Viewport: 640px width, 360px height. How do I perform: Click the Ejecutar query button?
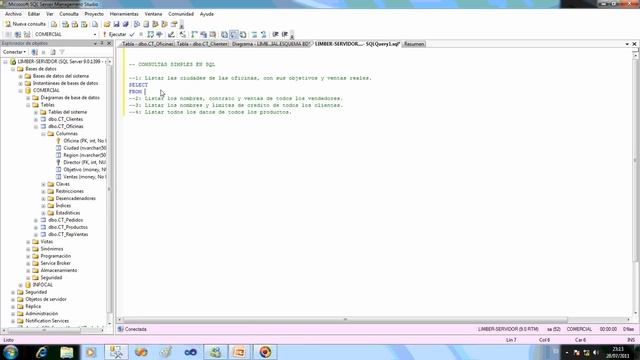(x=114, y=34)
